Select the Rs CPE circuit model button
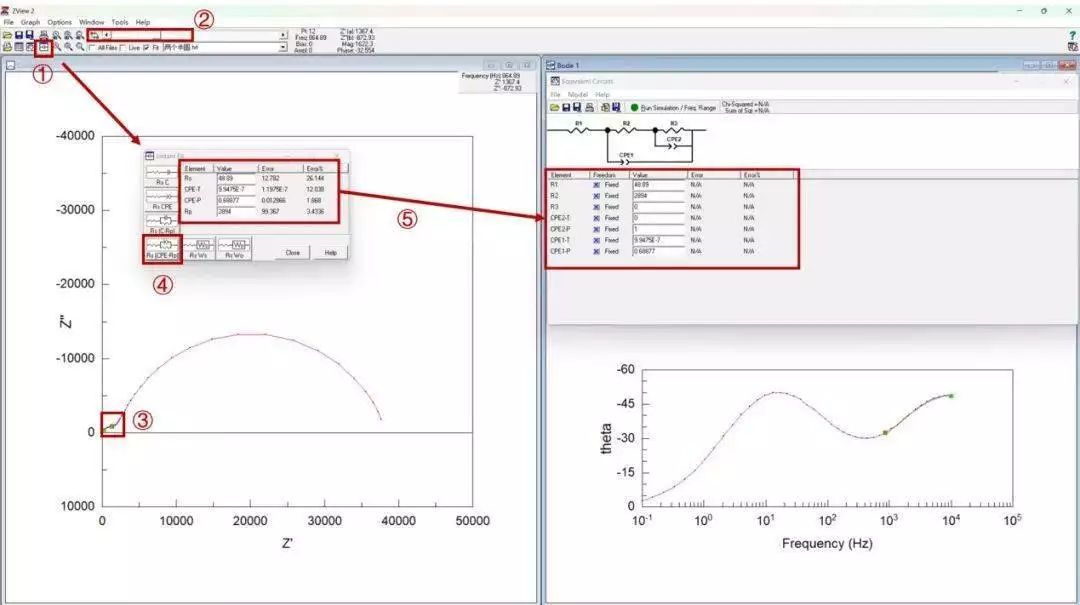The width and height of the screenshot is (1080, 605). 163,200
